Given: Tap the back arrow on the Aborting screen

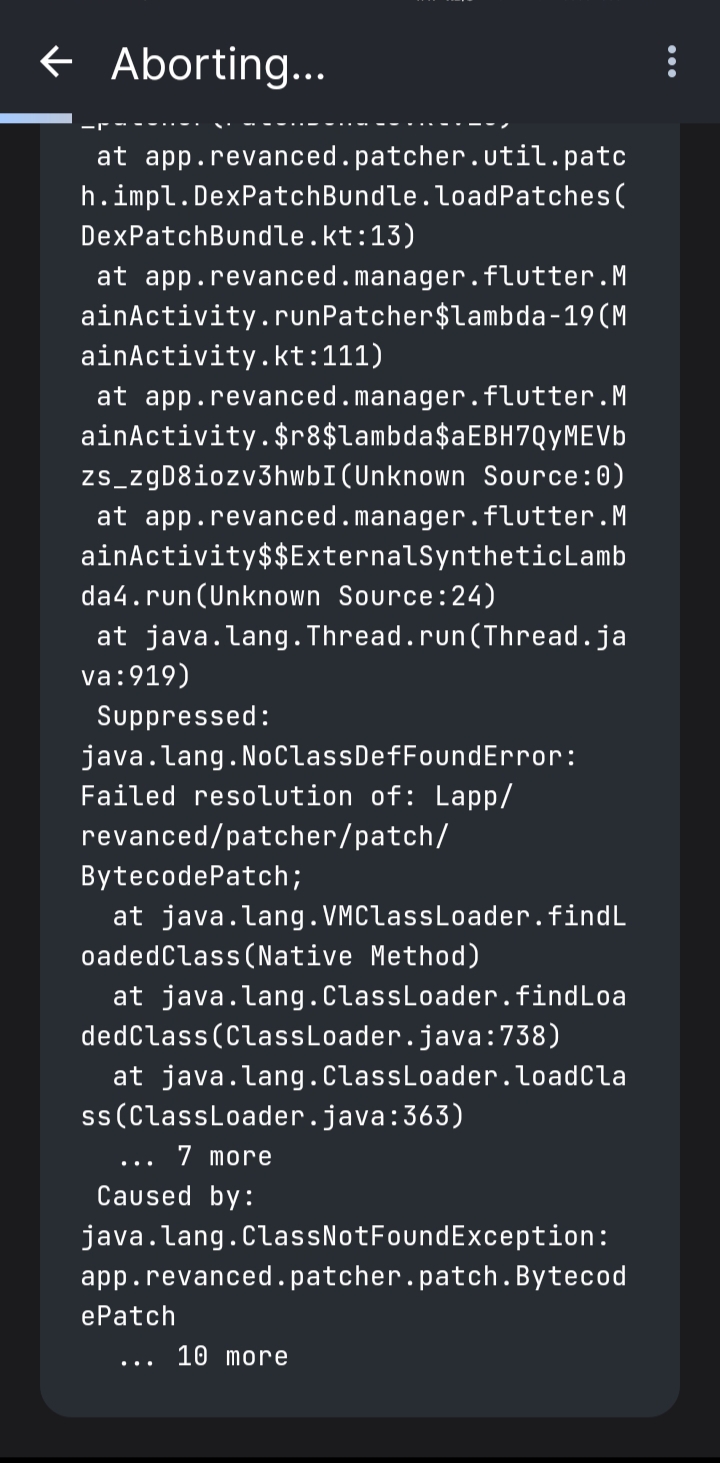Looking at the screenshot, I should (57, 64).
